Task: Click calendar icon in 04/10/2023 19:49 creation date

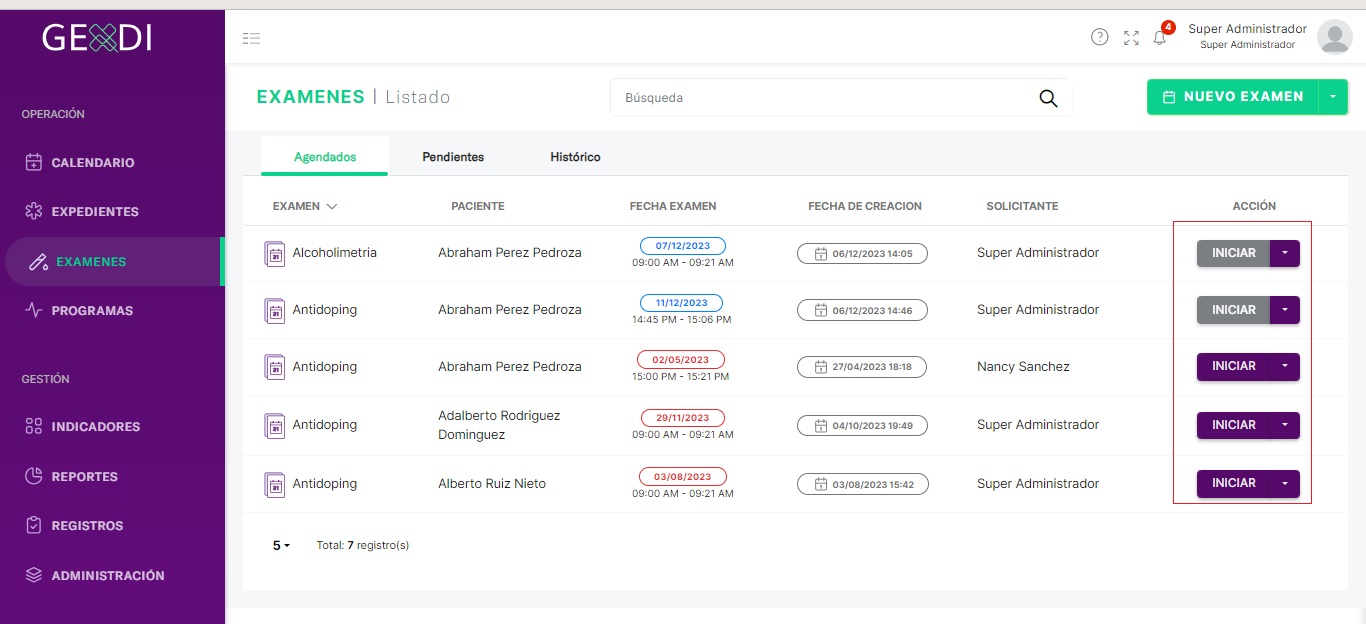Action: (821, 426)
